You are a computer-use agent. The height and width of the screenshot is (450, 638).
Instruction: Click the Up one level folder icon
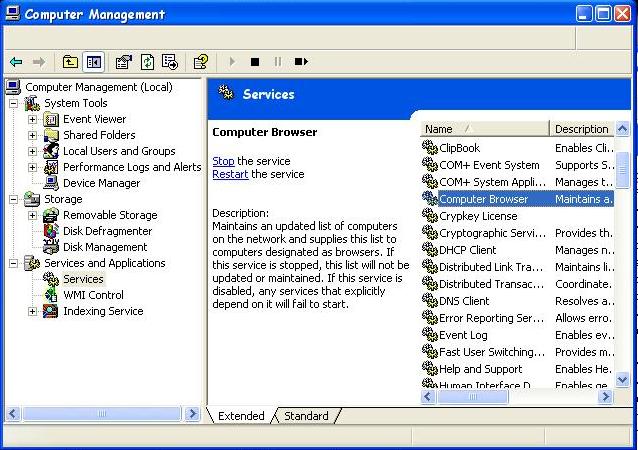[x=70, y=62]
